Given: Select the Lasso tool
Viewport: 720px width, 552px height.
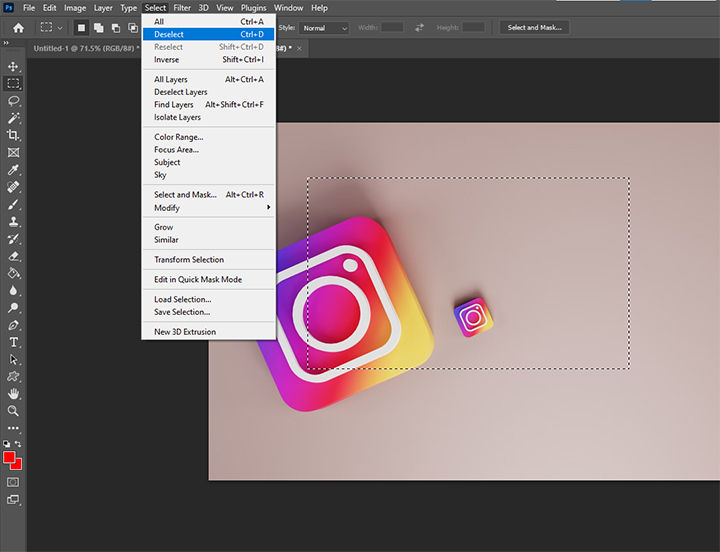Looking at the screenshot, I should click(x=13, y=101).
